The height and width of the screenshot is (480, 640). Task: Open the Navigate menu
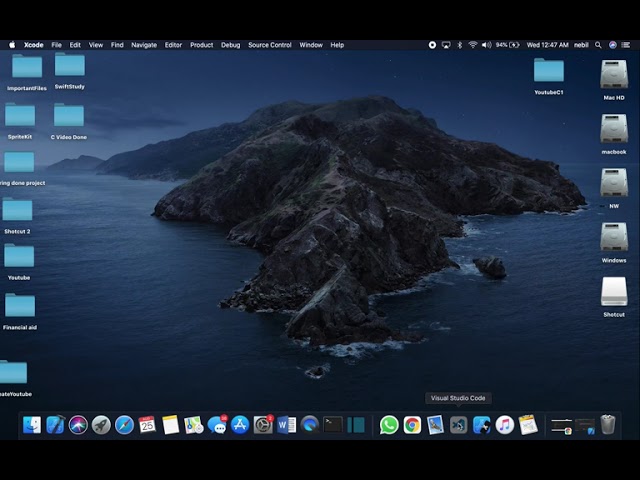[144, 45]
